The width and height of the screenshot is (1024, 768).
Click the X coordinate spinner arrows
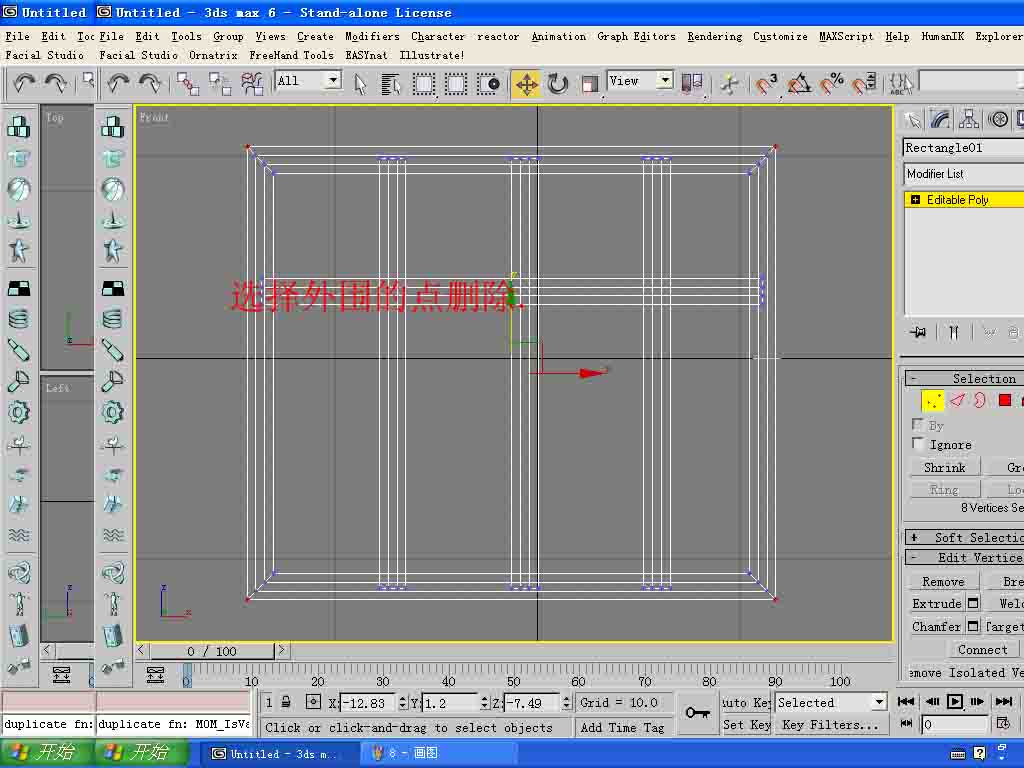coord(402,703)
